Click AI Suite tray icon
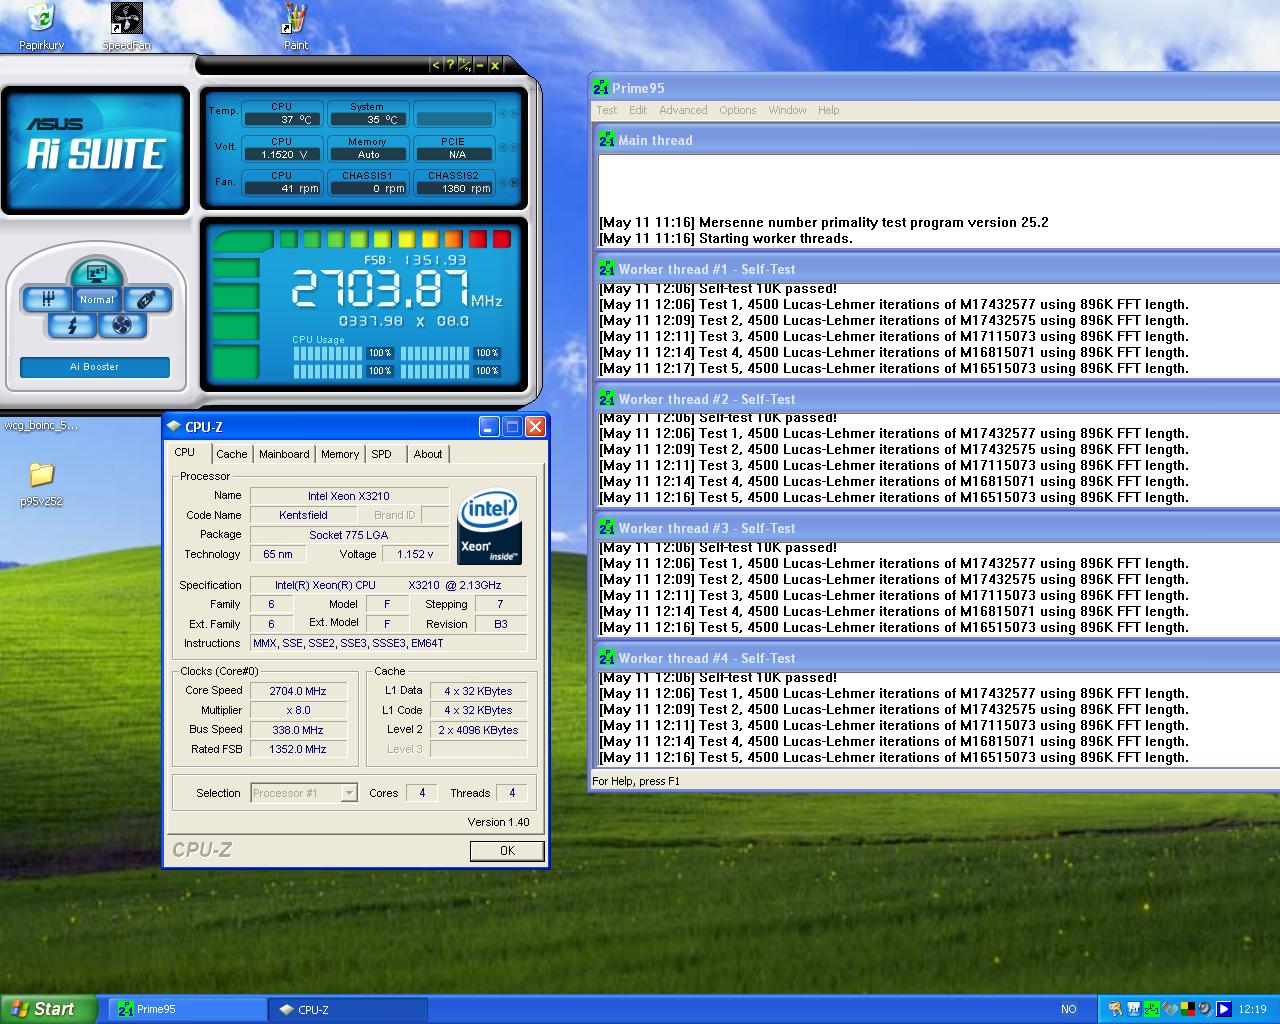Screen dimensions: 1280x1024 pyautogui.click(x=1134, y=1009)
